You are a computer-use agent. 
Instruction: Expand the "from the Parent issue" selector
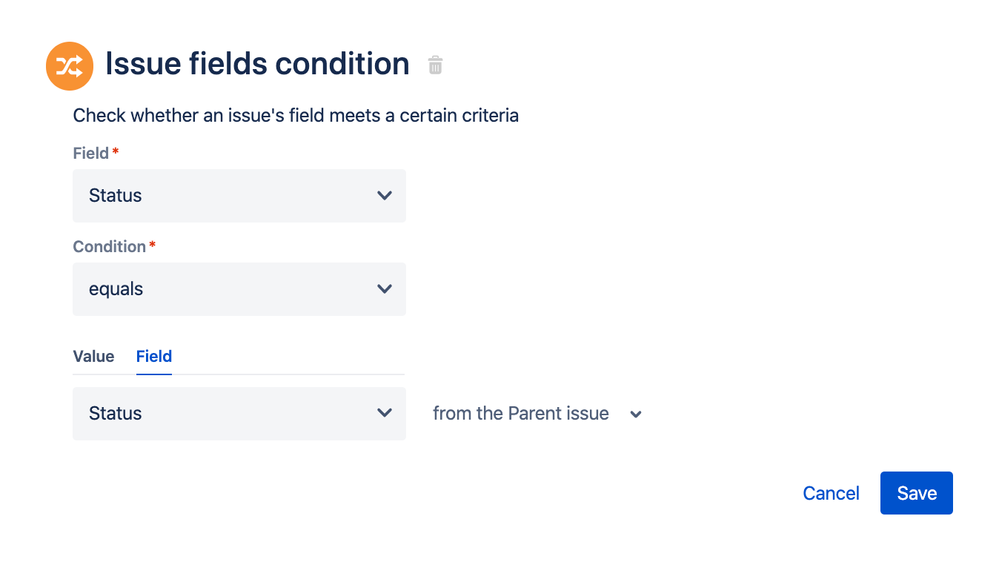521,414
